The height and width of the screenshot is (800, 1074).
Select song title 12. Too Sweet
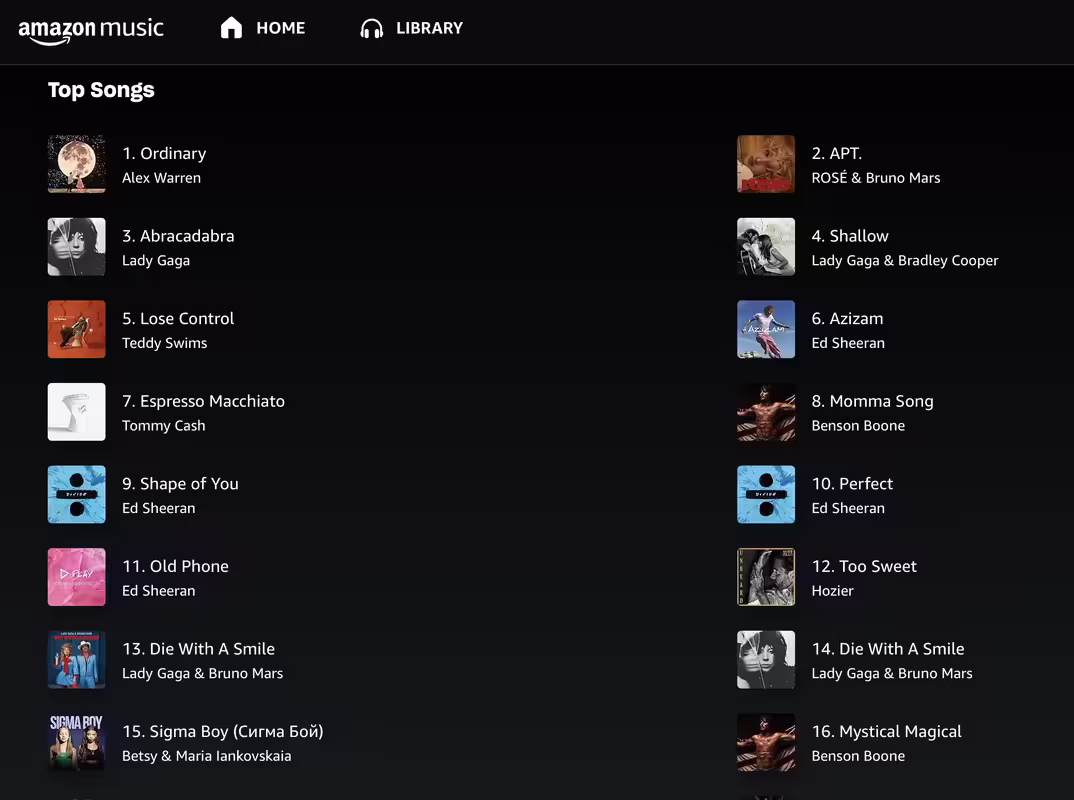(x=864, y=566)
